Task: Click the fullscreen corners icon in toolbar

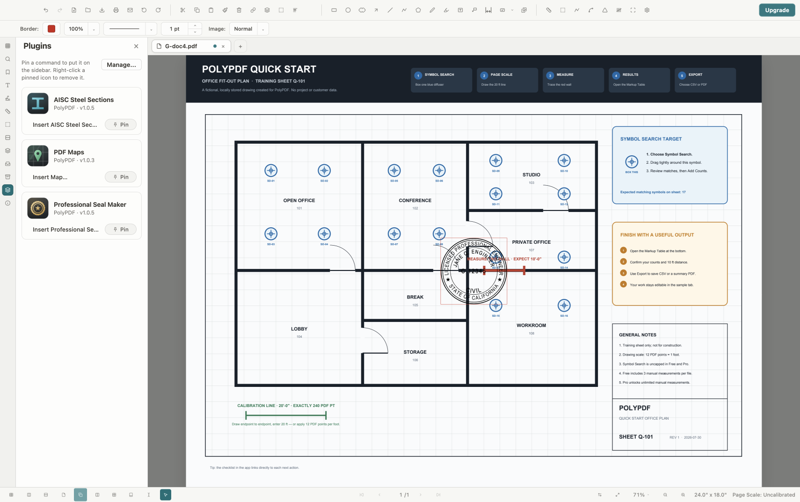Action: [x=633, y=10]
